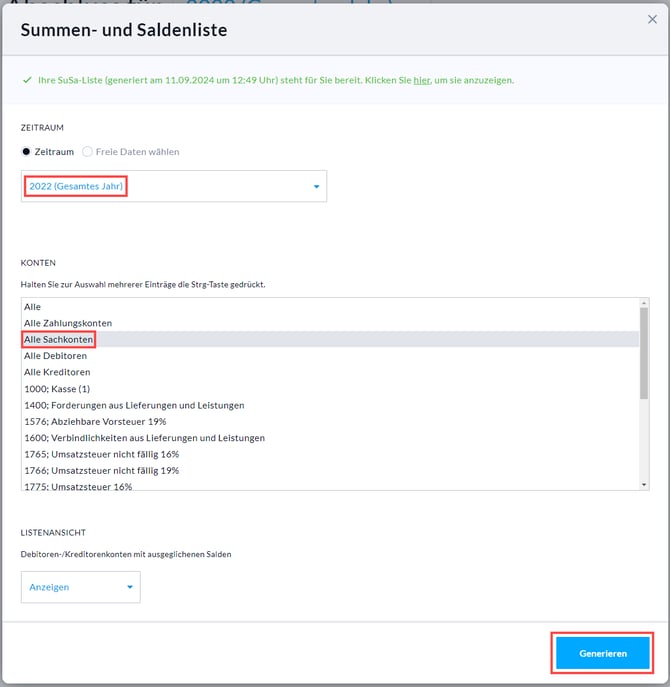Close the Summen- und Saldenliste dialog
Screen dimensions: 670x687
point(652,19)
